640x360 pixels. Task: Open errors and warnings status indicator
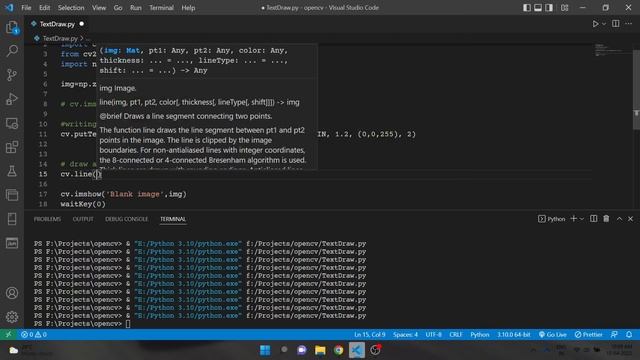pyautogui.click(x=34, y=335)
